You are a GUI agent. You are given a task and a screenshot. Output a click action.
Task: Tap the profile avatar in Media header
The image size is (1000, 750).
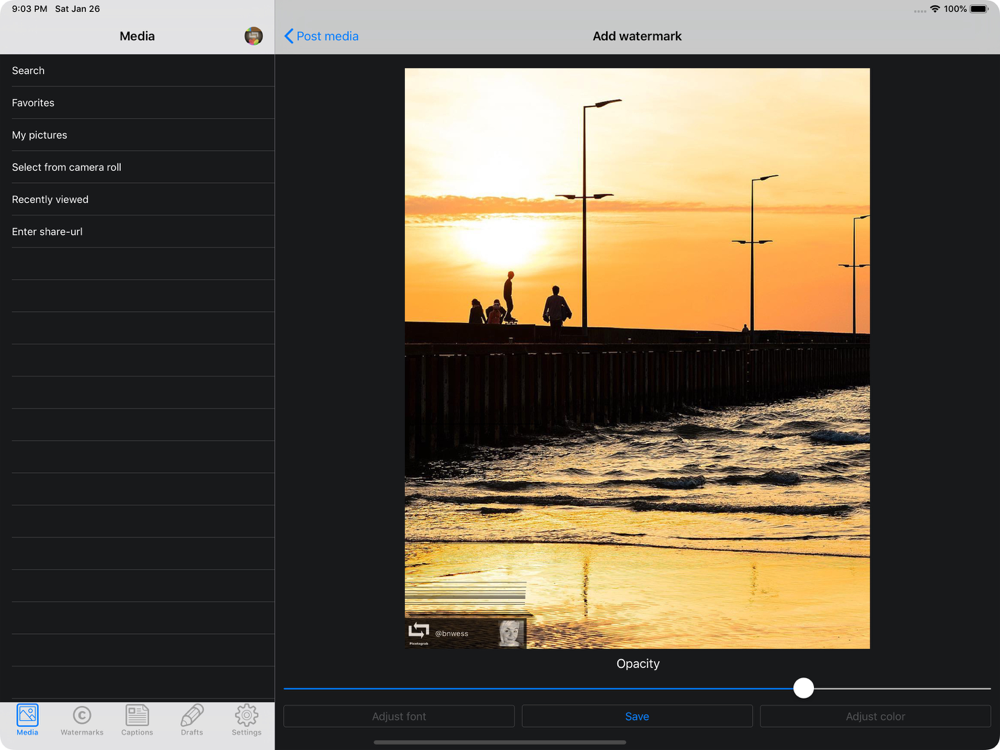point(254,36)
